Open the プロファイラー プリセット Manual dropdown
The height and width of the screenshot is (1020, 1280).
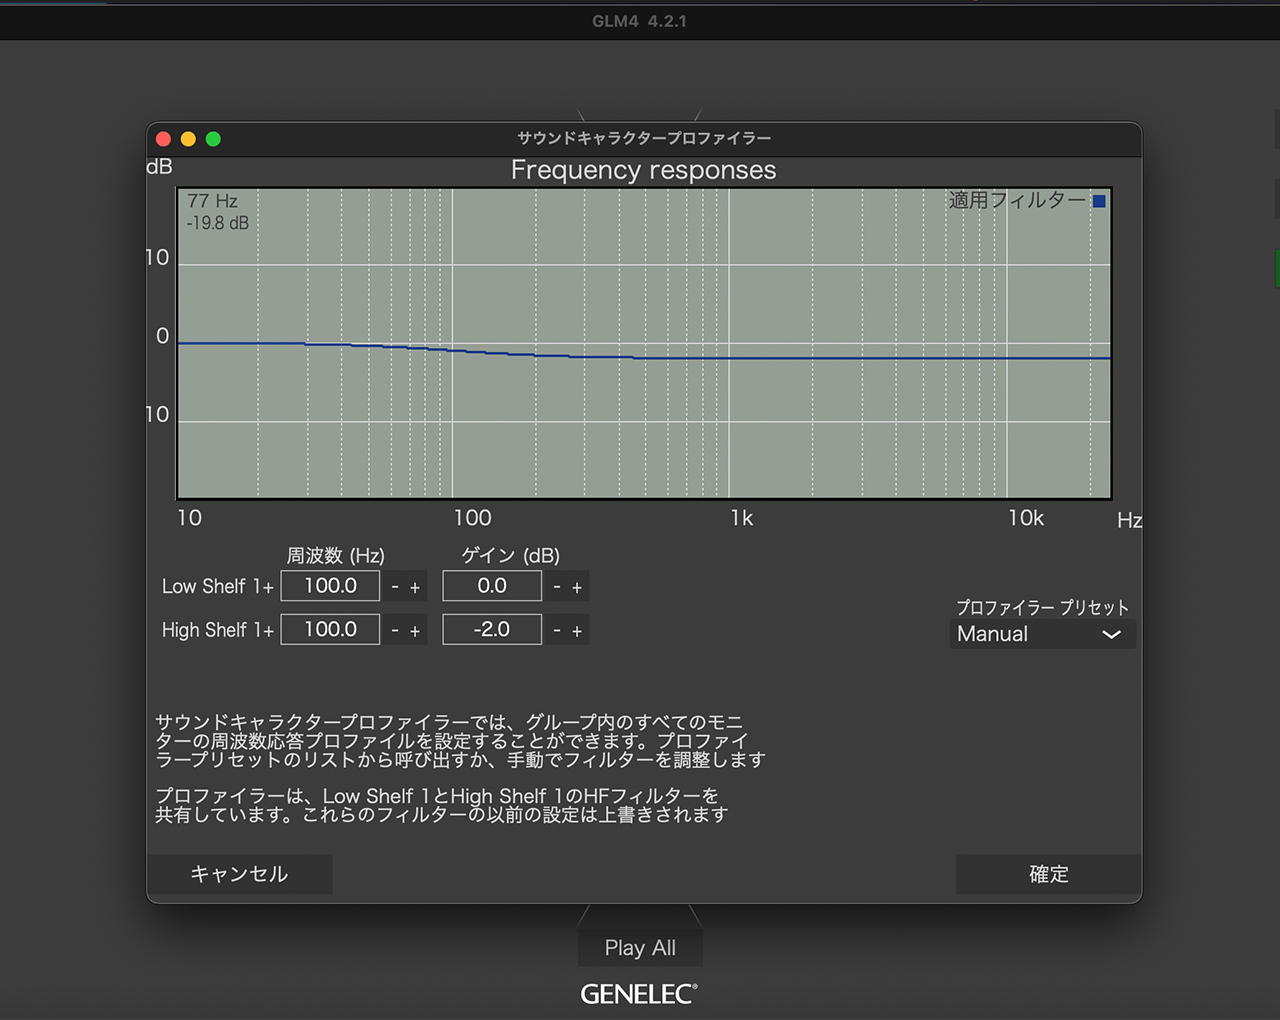[1042, 633]
